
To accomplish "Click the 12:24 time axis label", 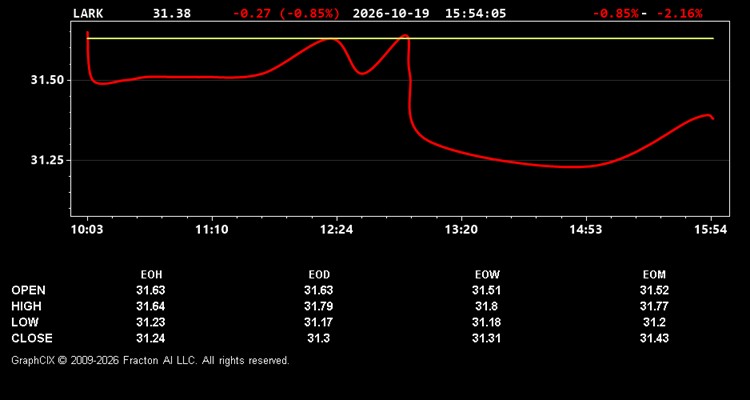I will (337, 230).
